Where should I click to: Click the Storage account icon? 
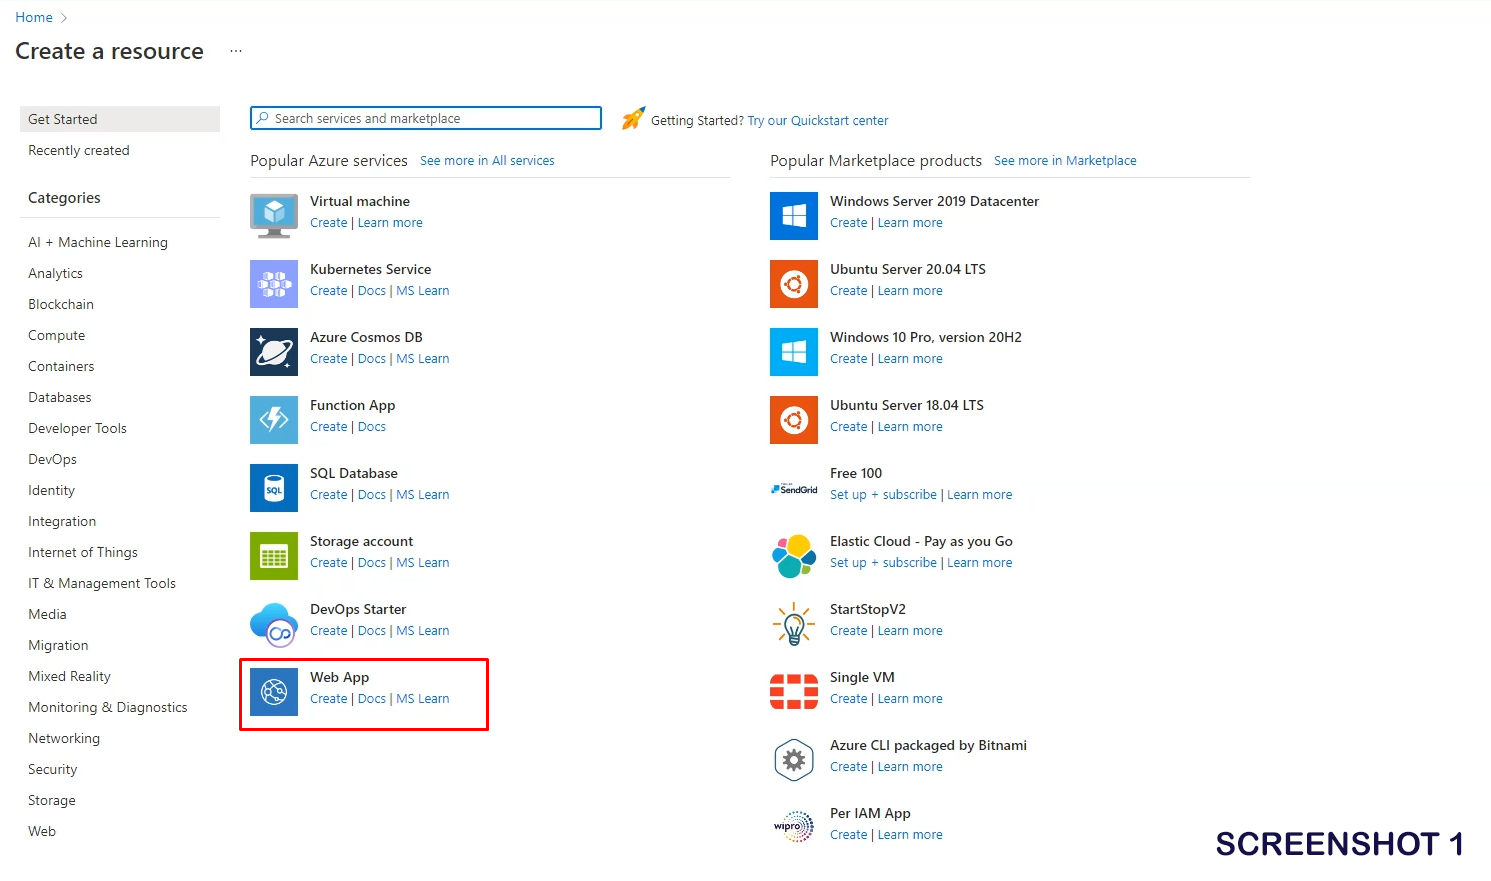point(273,556)
